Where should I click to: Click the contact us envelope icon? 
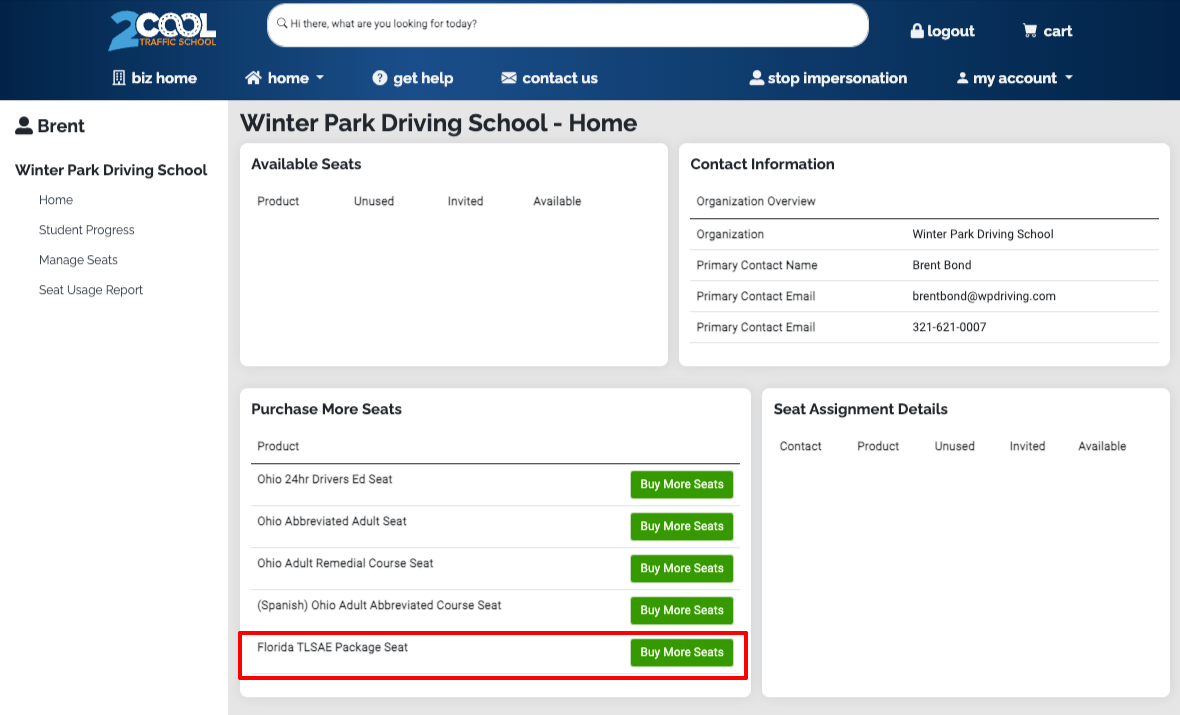tap(509, 78)
